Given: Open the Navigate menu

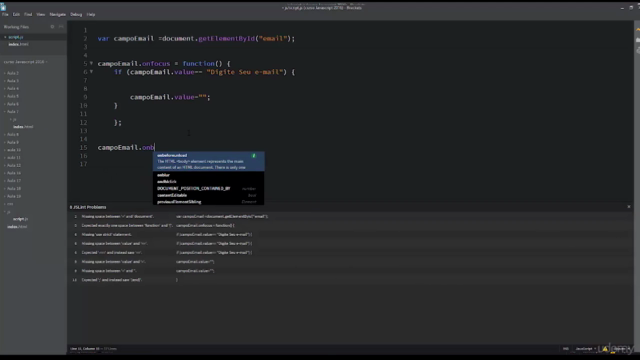Looking at the screenshot, I should 58,15.
